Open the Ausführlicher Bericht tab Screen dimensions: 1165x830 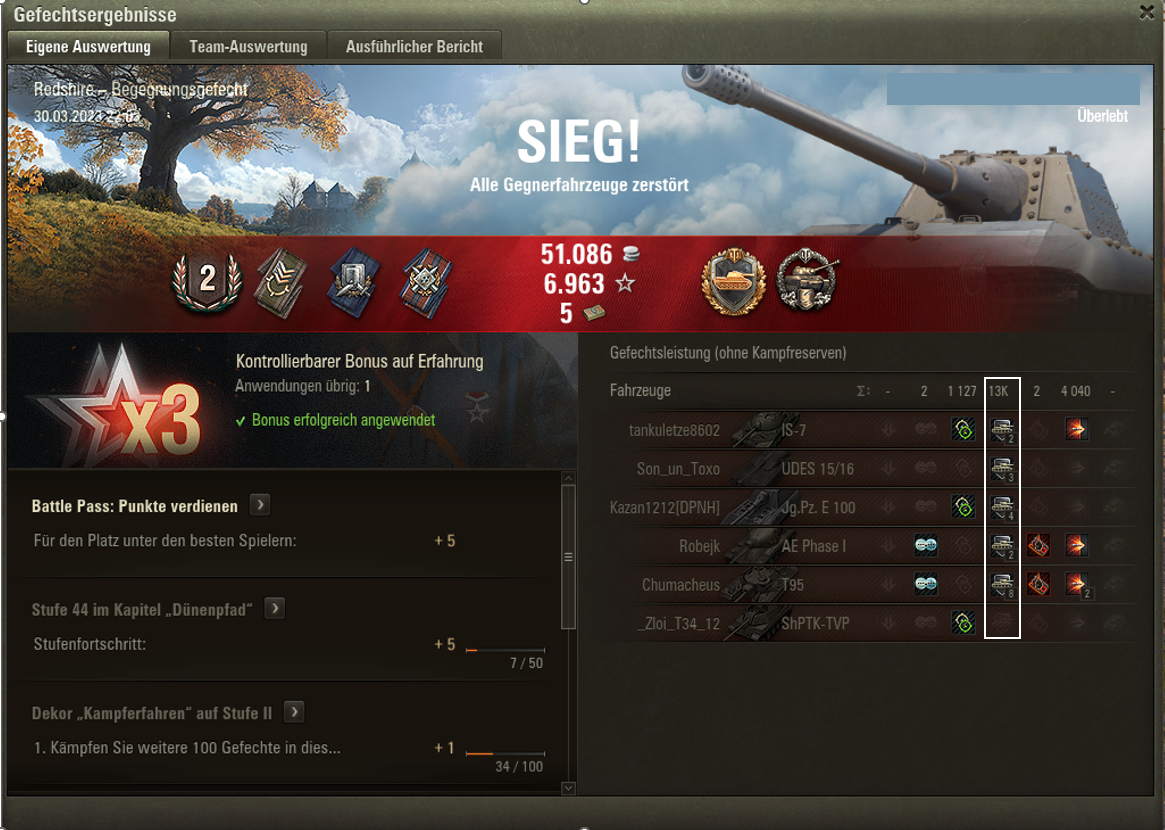pyautogui.click(x=414, y=46)
